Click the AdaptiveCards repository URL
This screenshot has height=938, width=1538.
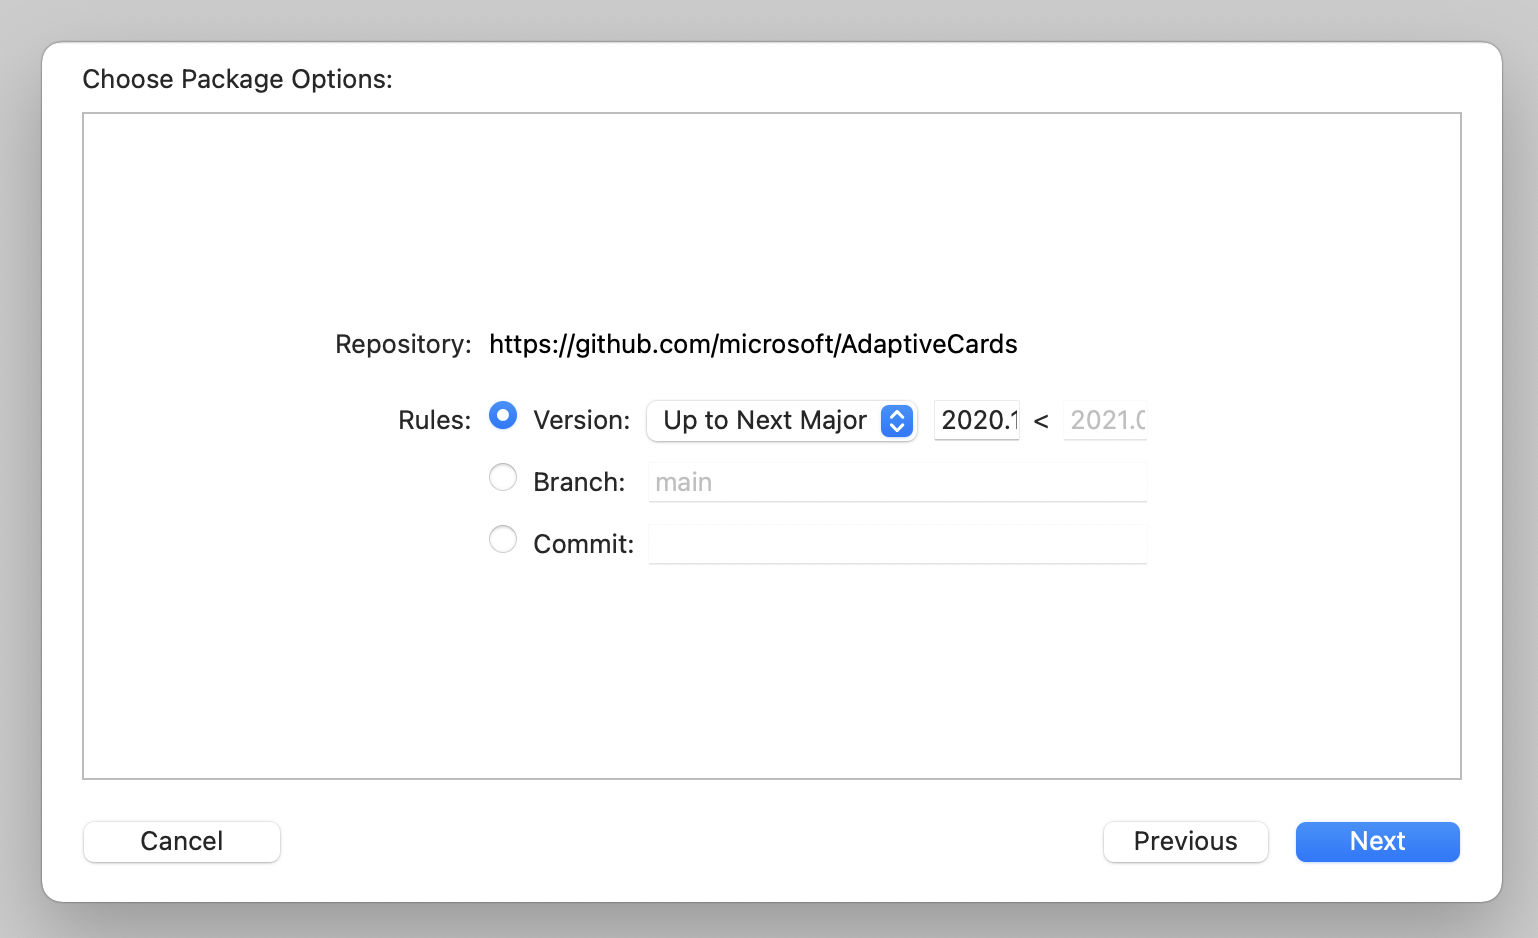click(753, 344)
